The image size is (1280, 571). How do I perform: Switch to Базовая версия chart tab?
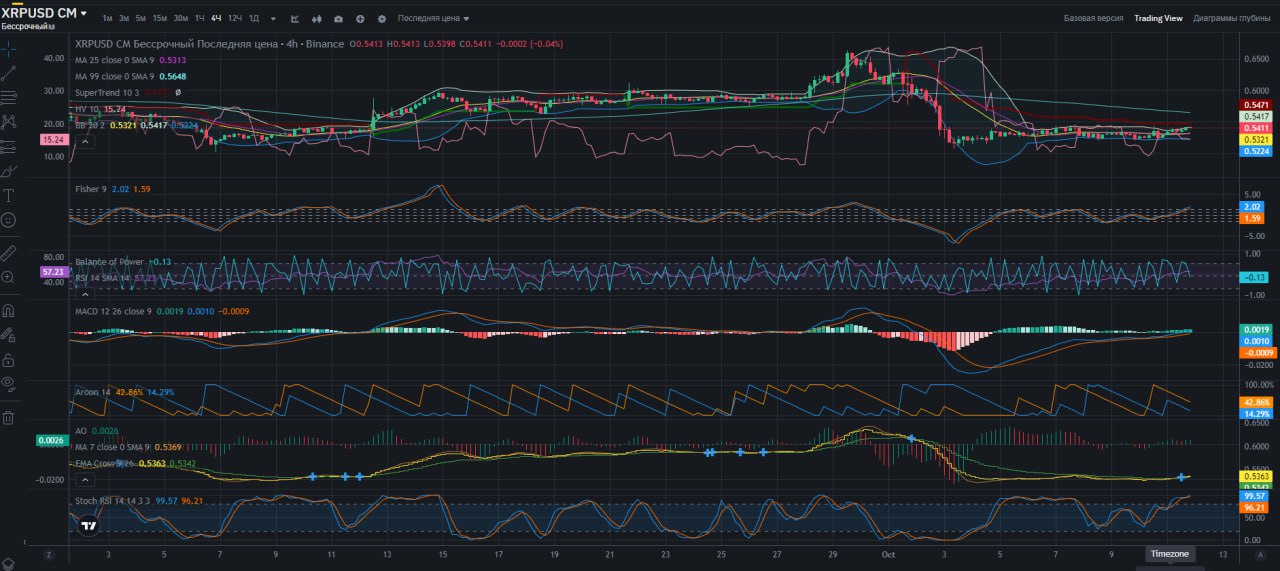click(x=1093, y=18)
